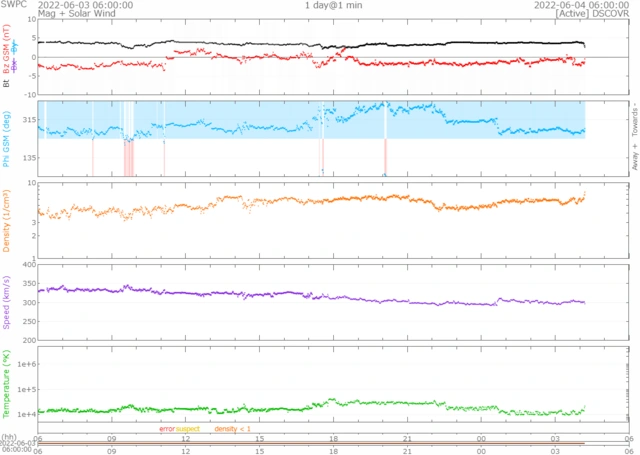Click the 00 hour tick on time axis
Image resolution: width=640 pixels, height=455 pixels.
pyautogui.click(x=482, y=438)
